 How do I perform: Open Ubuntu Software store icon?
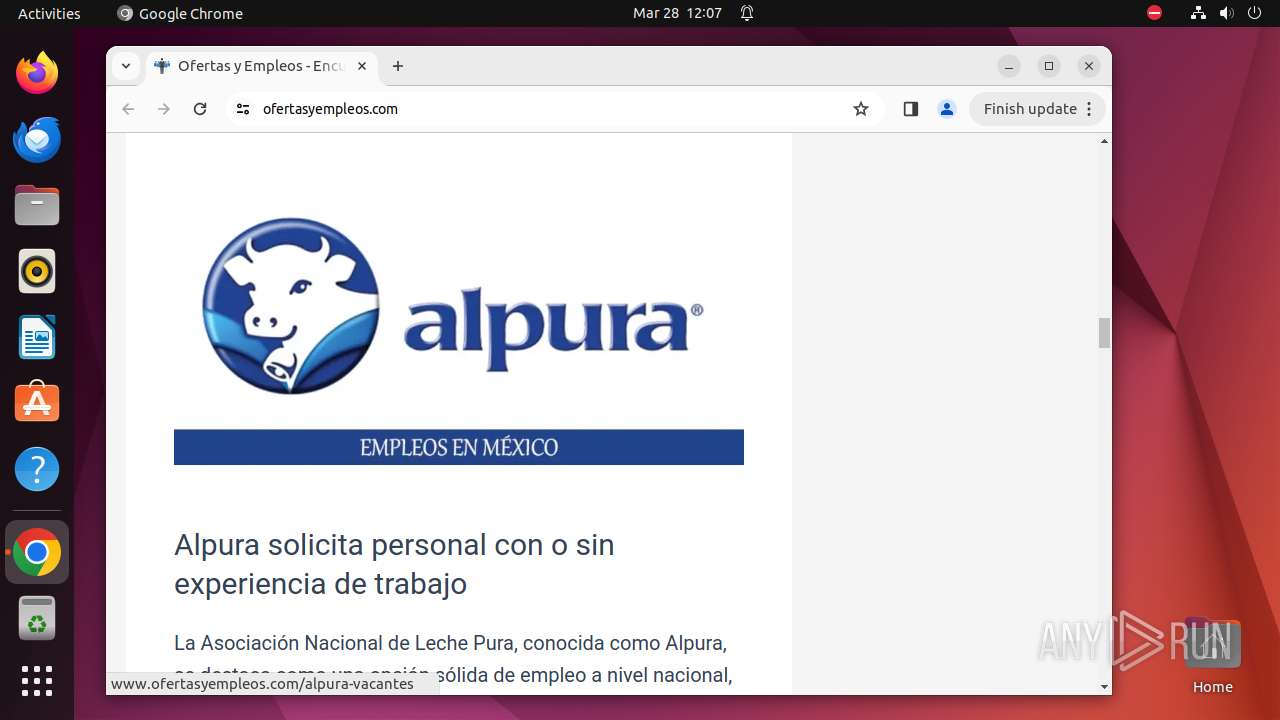[x=37, y=403]
